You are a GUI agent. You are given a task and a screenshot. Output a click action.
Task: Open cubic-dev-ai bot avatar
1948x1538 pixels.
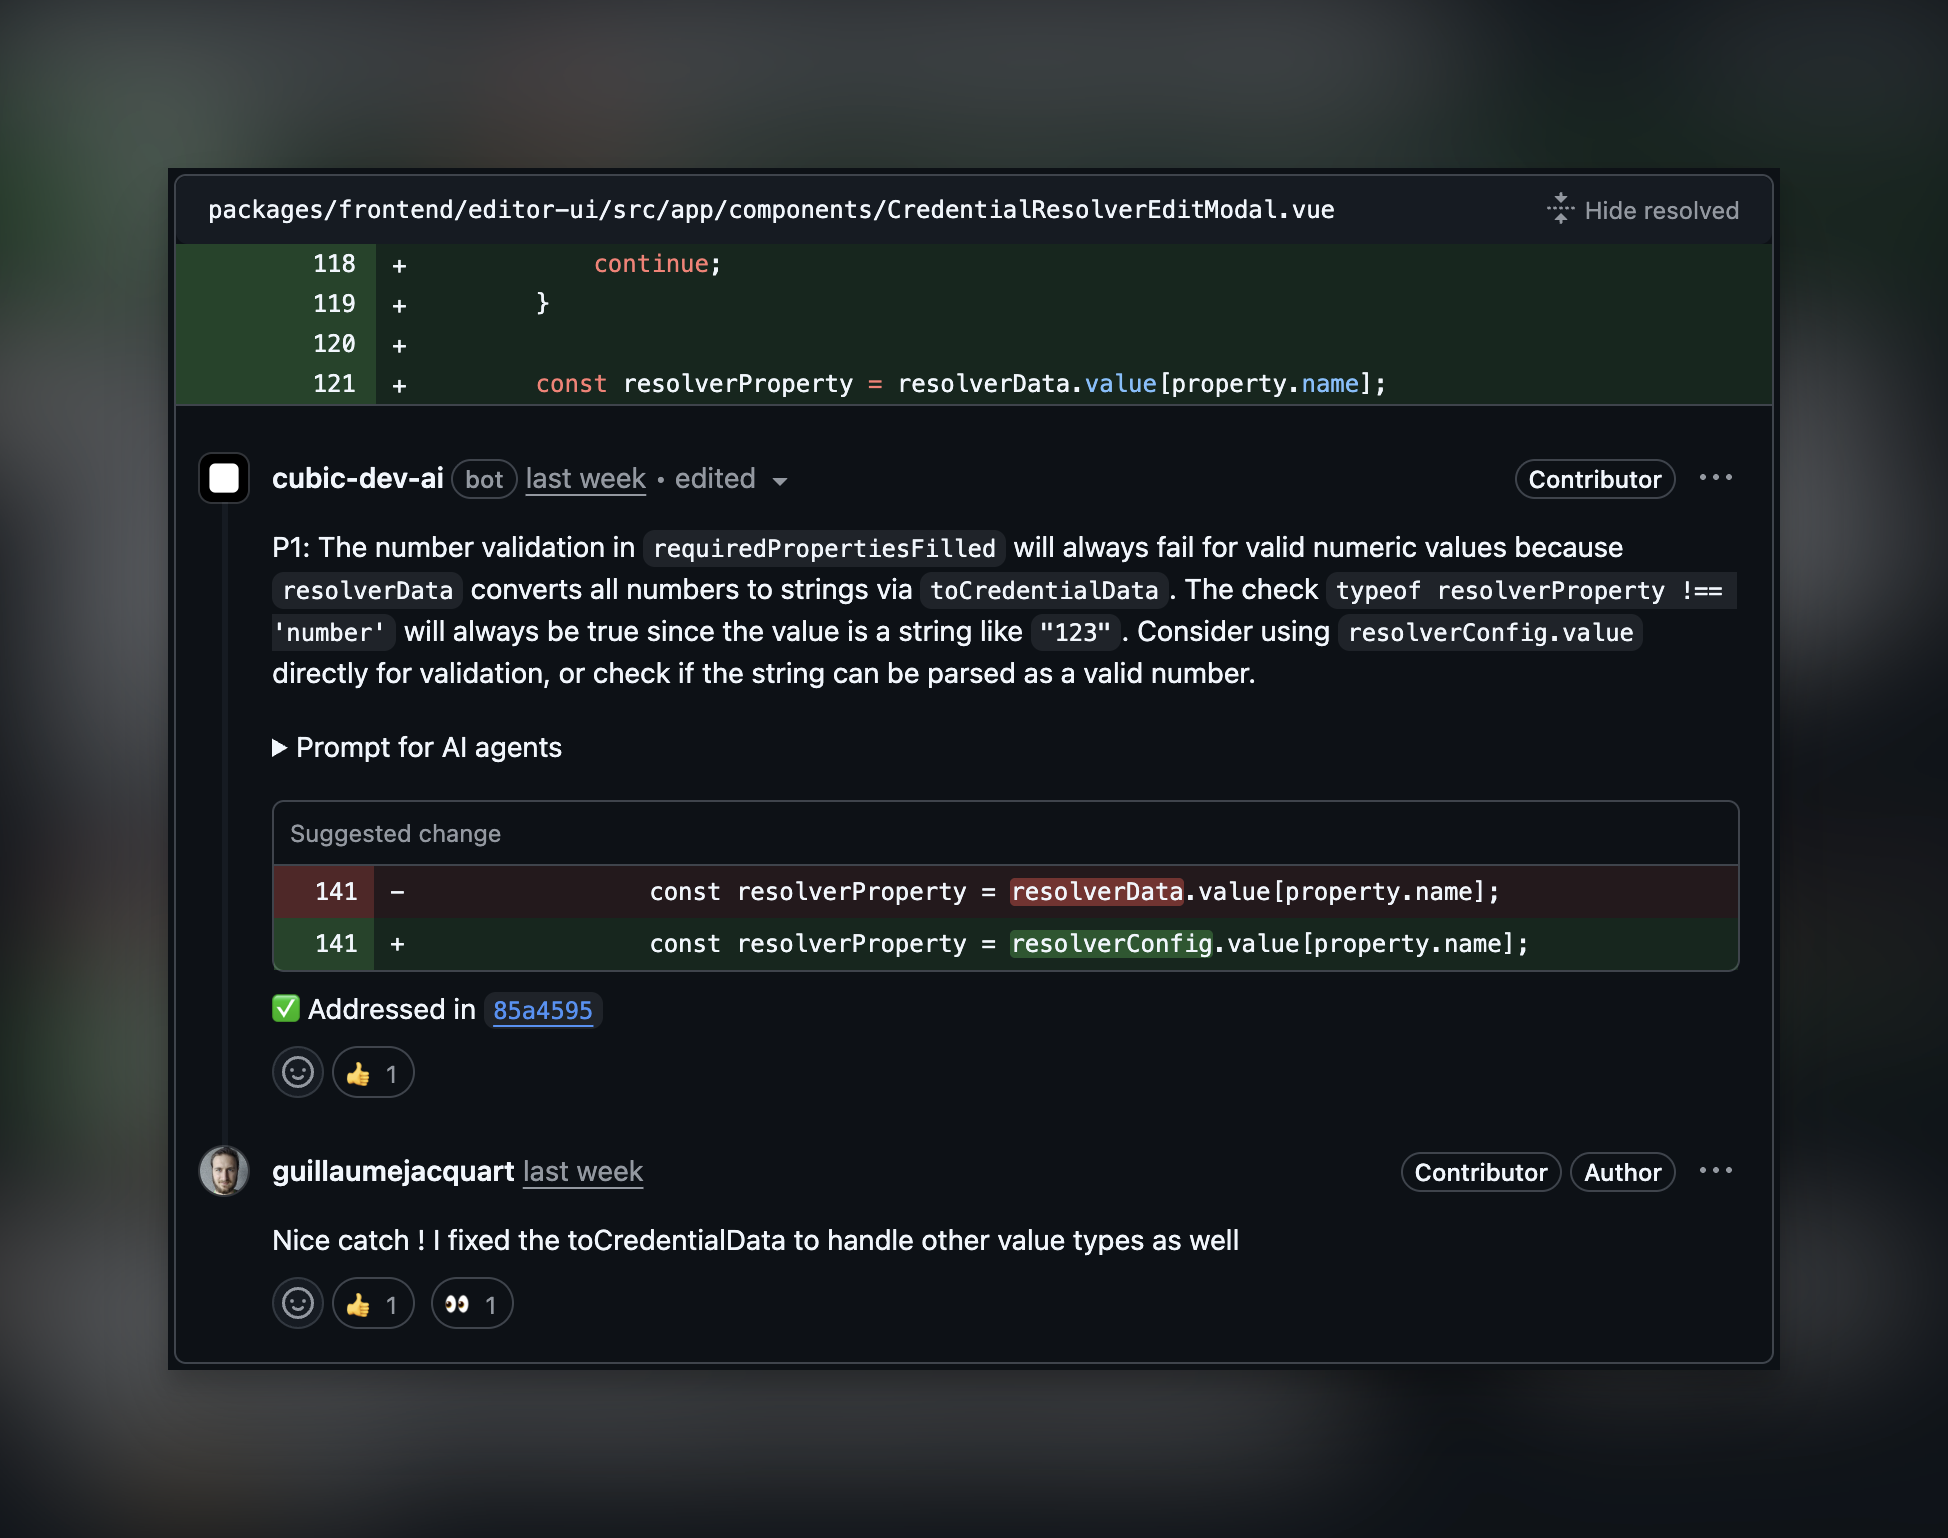(x=224, y=478)
